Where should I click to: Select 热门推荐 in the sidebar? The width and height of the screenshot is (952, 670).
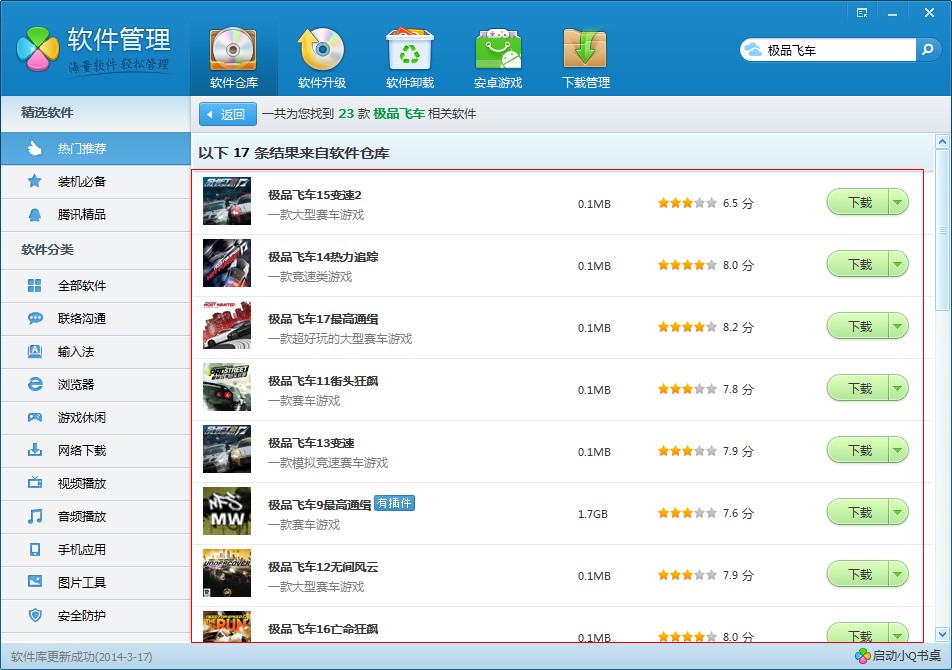[81, 148]
